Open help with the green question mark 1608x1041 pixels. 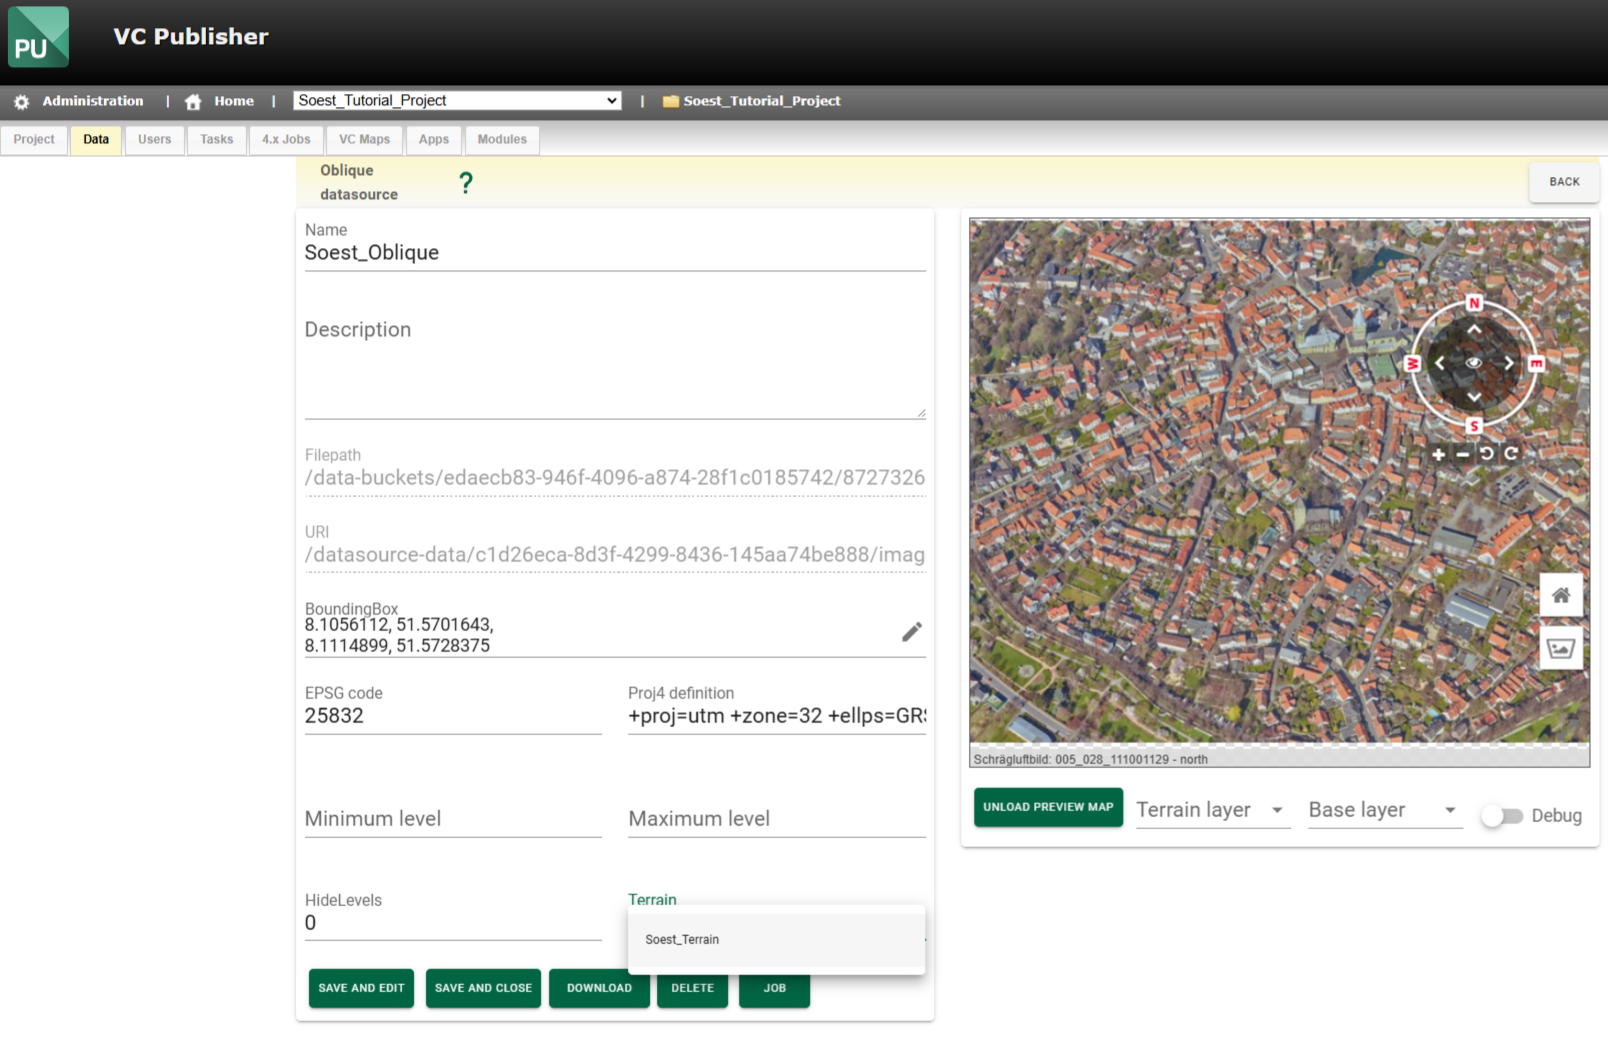pos(465,183)
